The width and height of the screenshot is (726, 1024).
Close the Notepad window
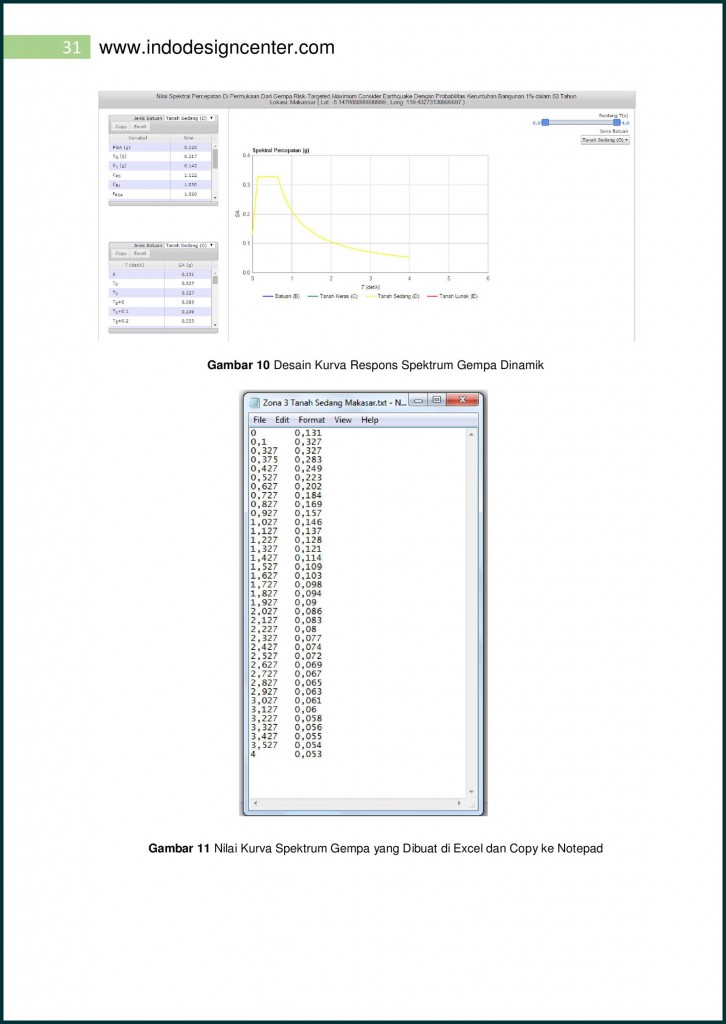click(463, 400)
